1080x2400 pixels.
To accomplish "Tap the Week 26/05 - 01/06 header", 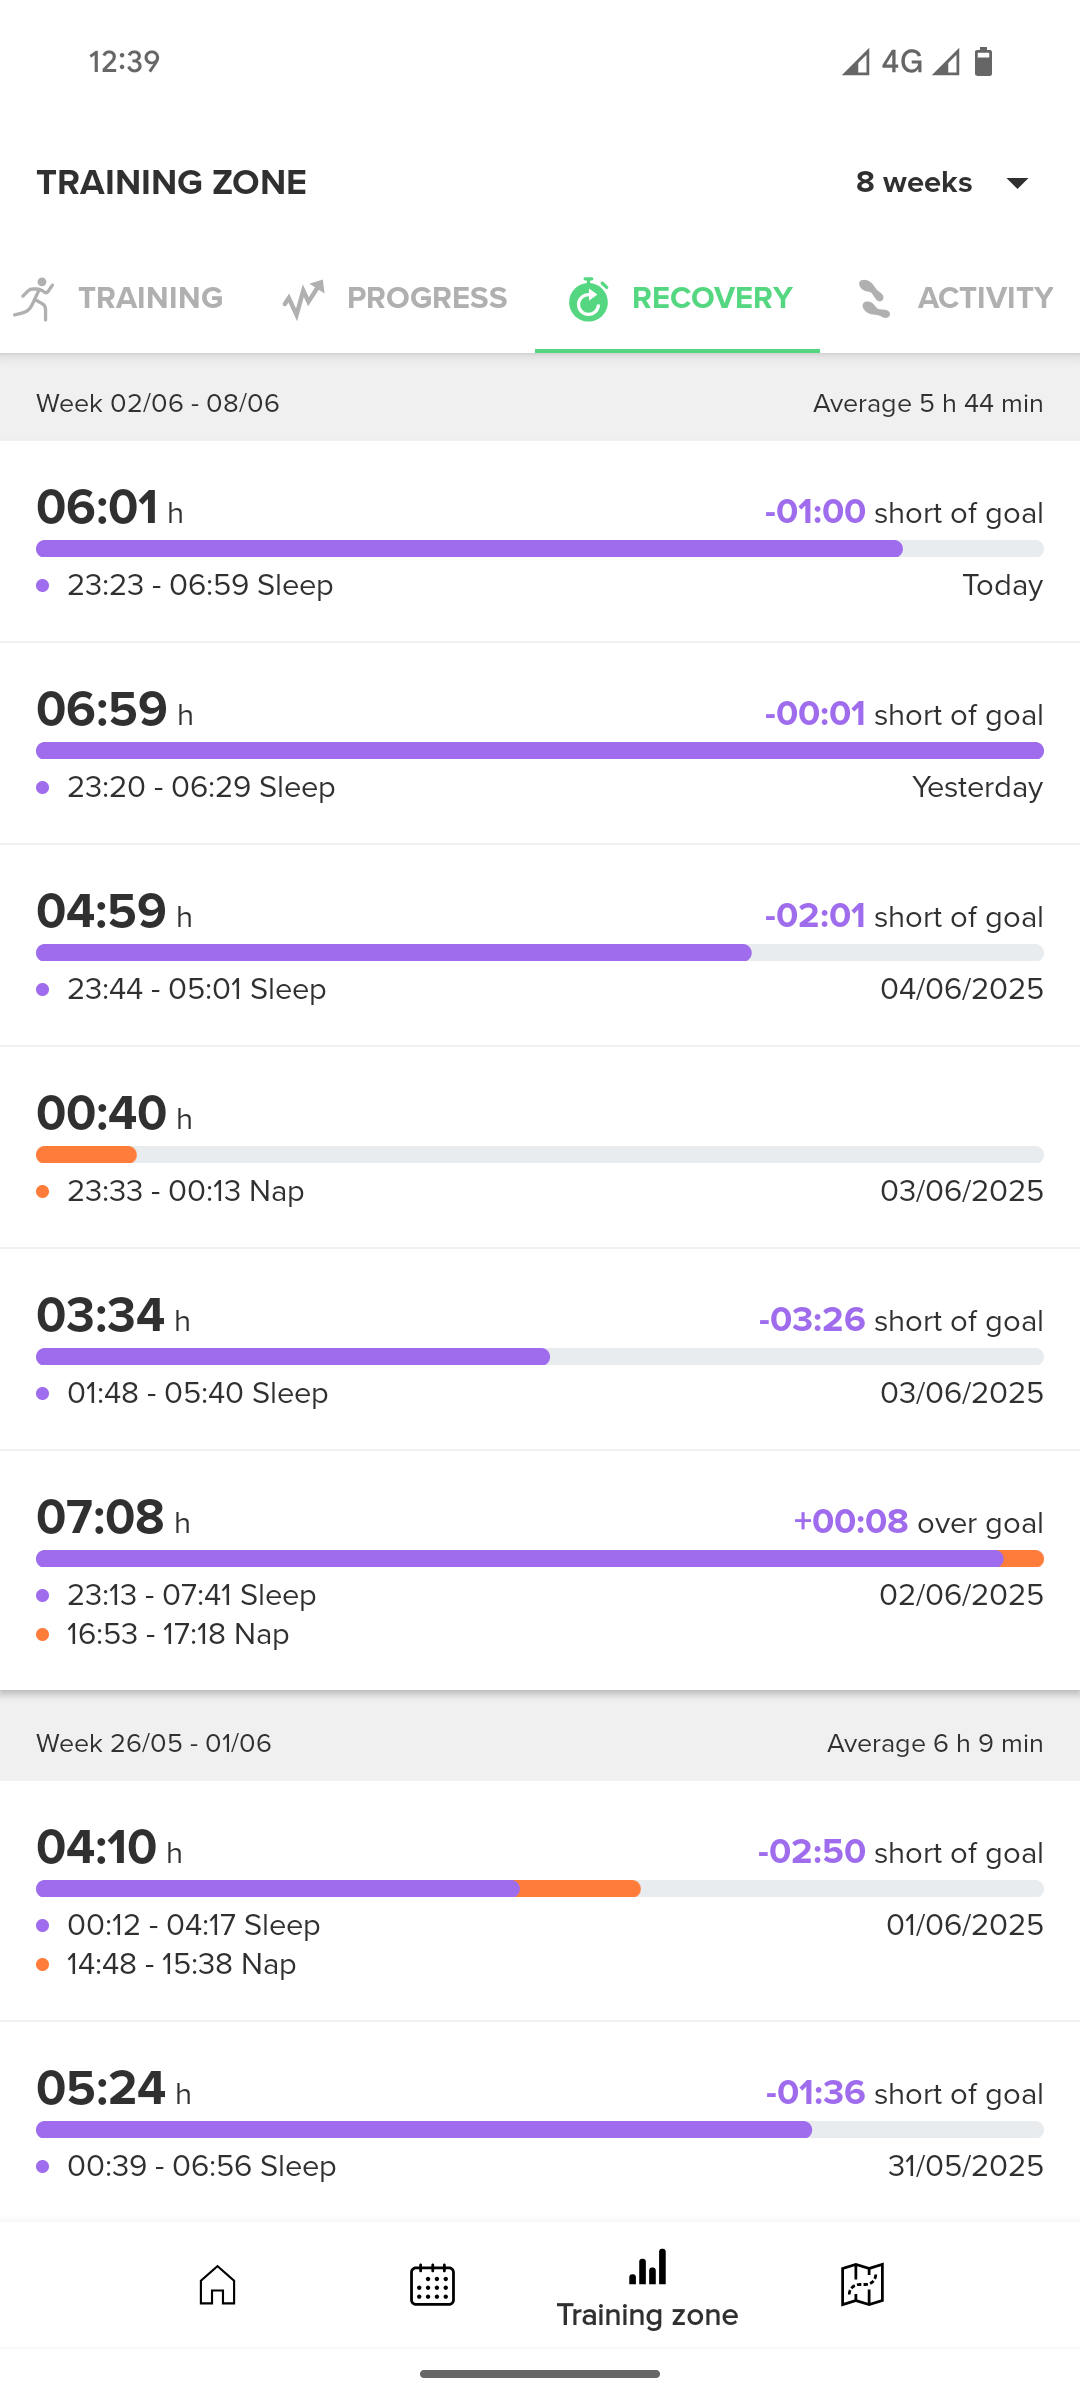I will point(540,1743).
